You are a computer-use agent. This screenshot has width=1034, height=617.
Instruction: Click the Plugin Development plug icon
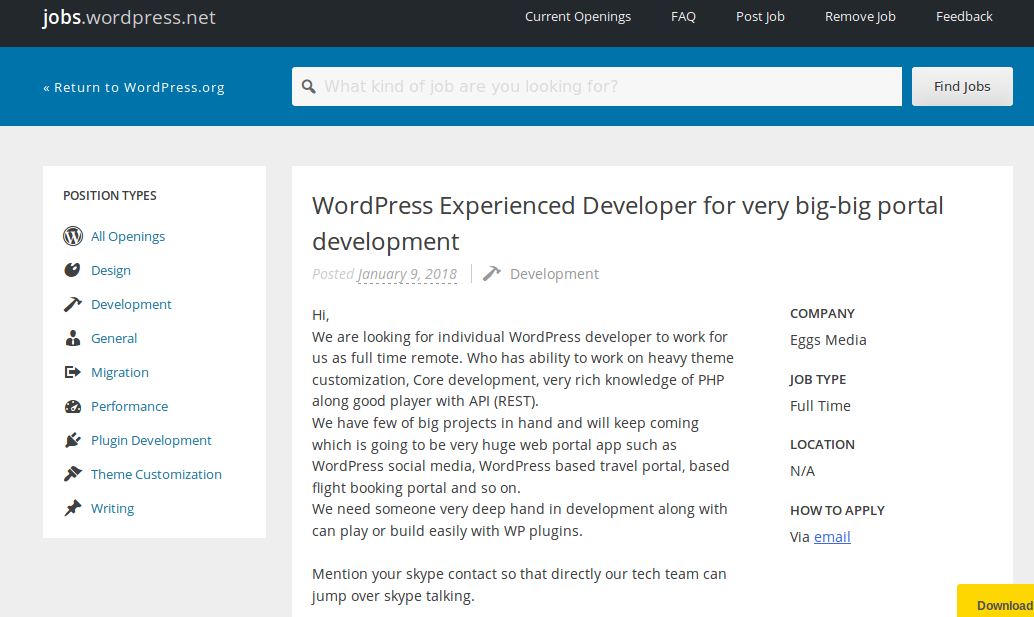[x=72, y=440]
